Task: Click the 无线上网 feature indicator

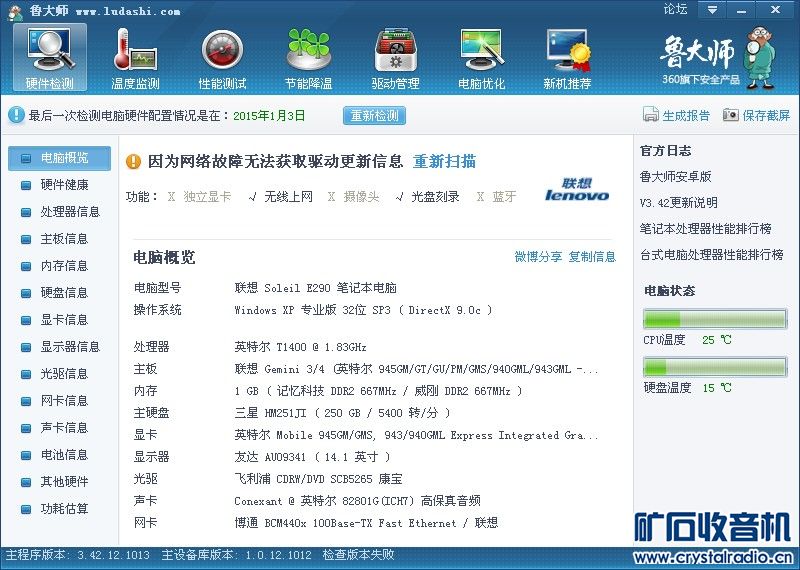Action: 281,197
